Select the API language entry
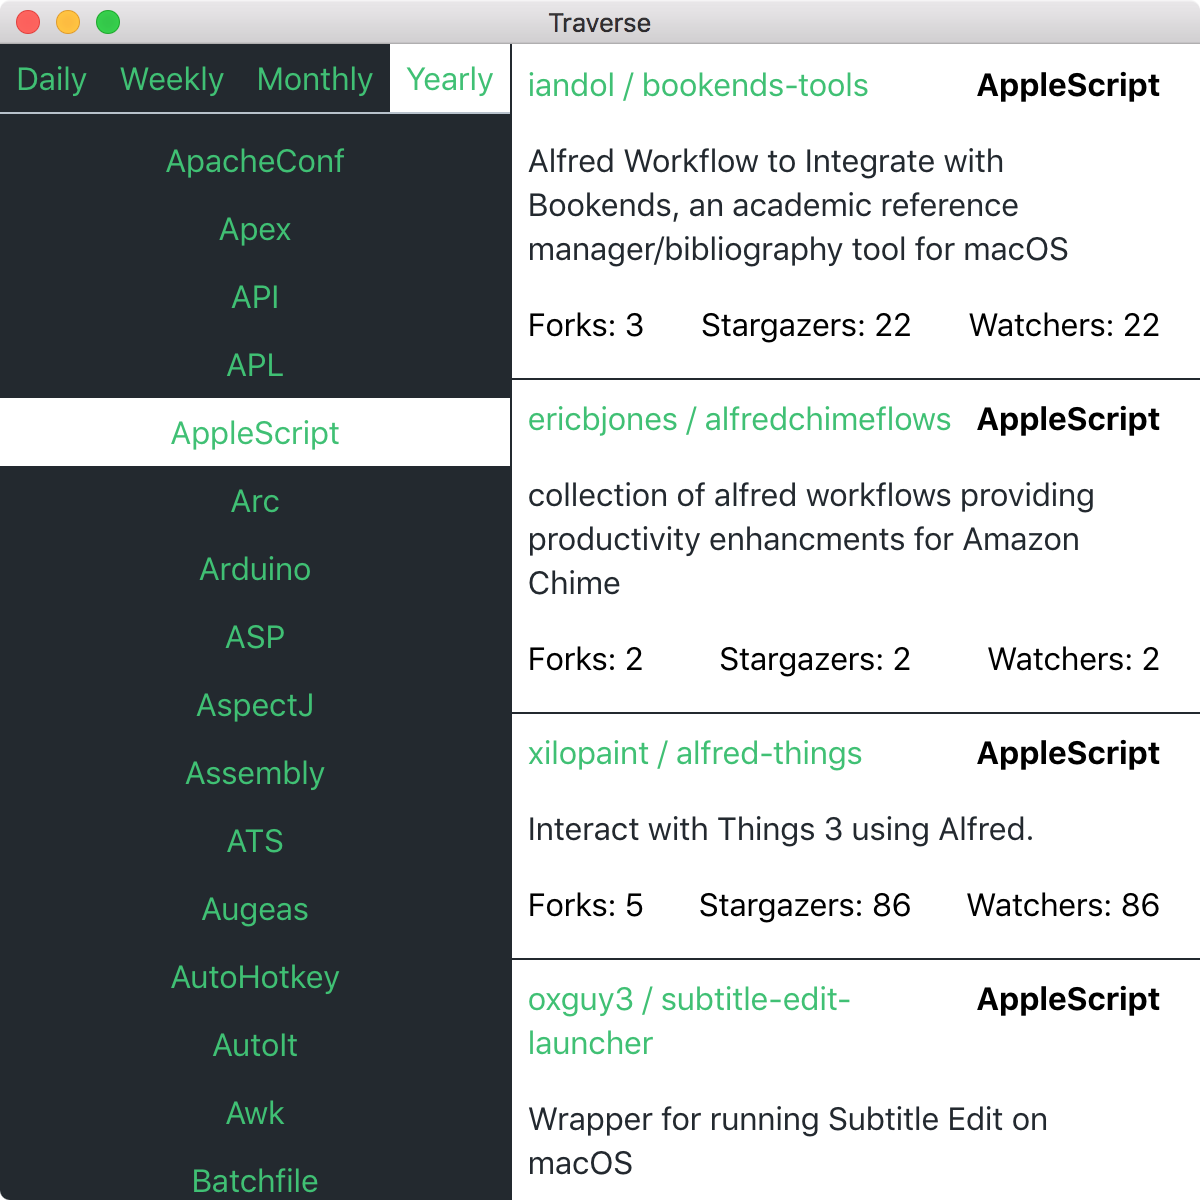The image size is (1200, 1200). pyautogui.click(x=255, y=297)
